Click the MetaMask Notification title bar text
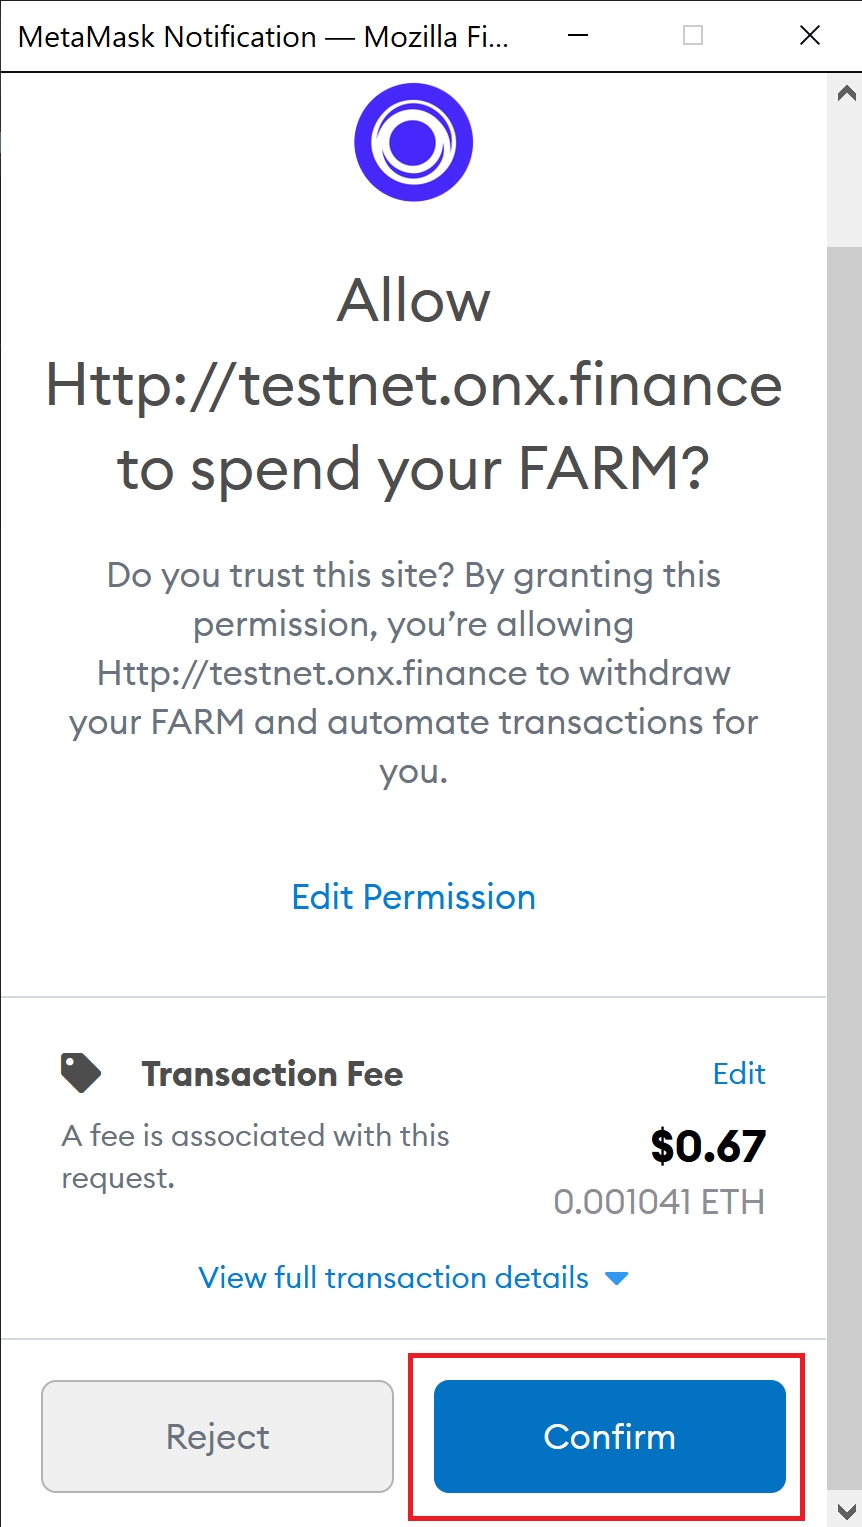 (264, 37)
